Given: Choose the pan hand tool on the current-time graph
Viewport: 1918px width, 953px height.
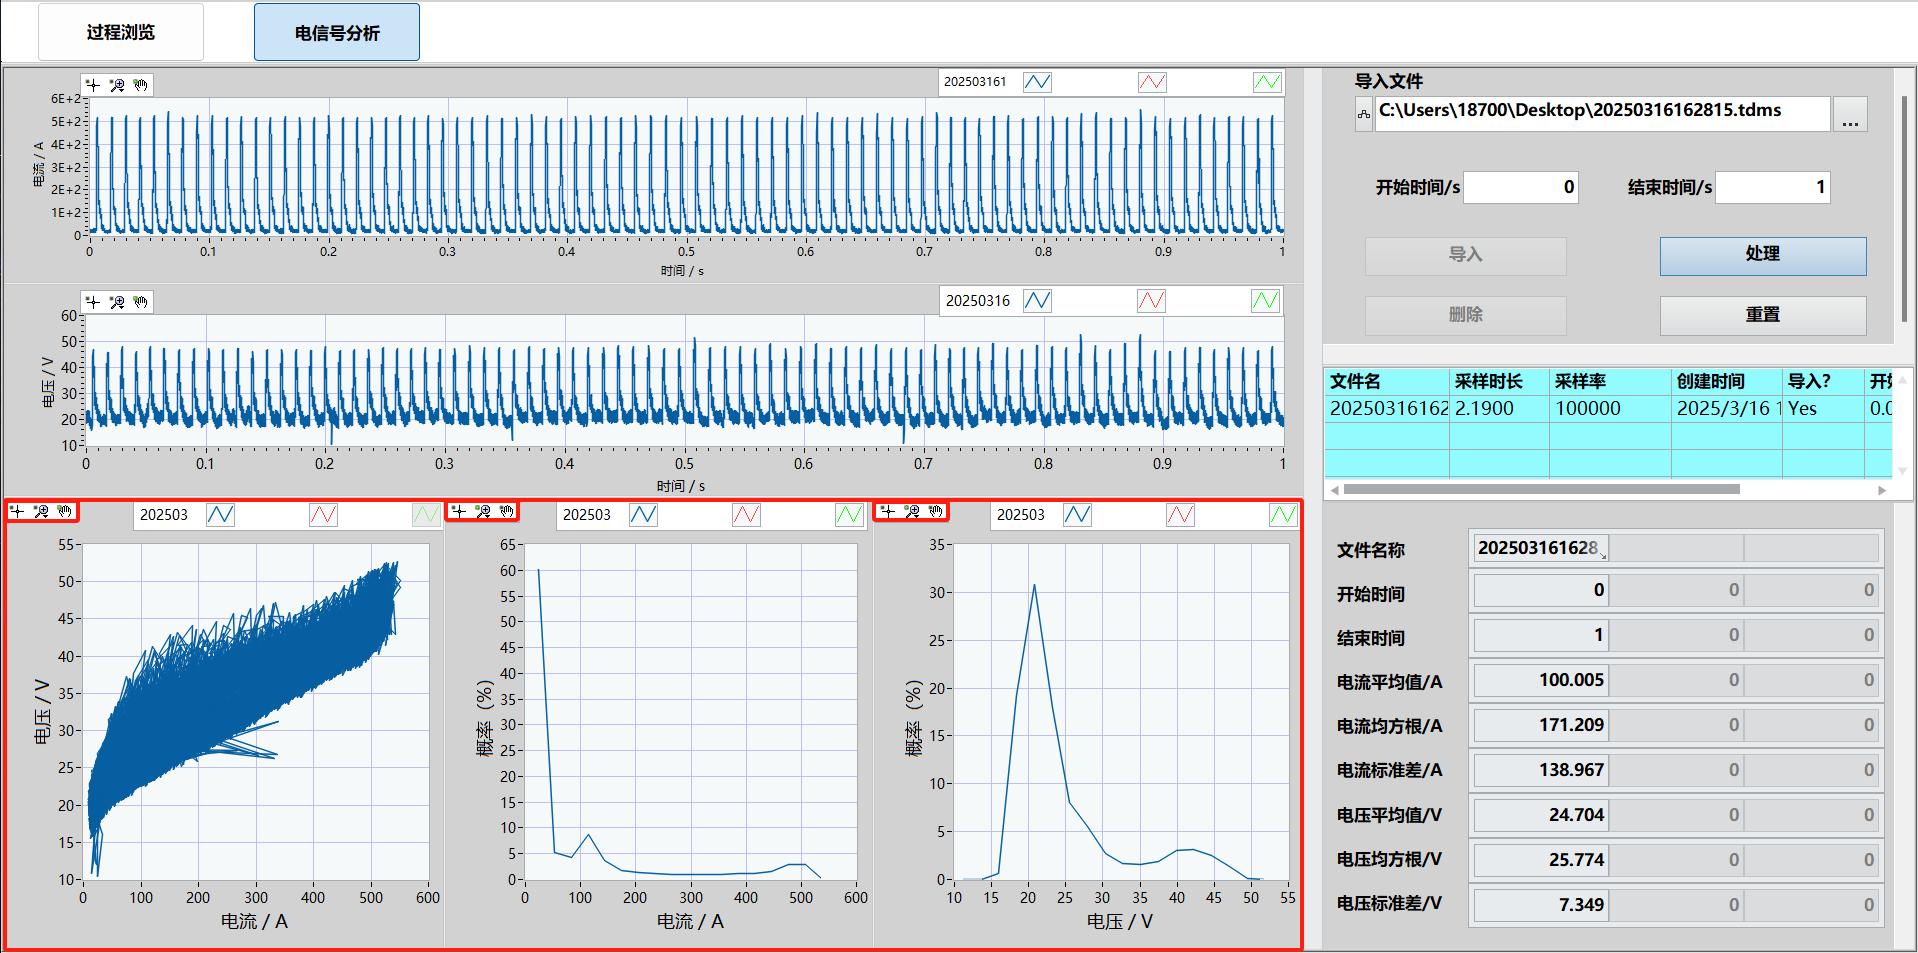Looking at the screenshot, I should point(141,85).
